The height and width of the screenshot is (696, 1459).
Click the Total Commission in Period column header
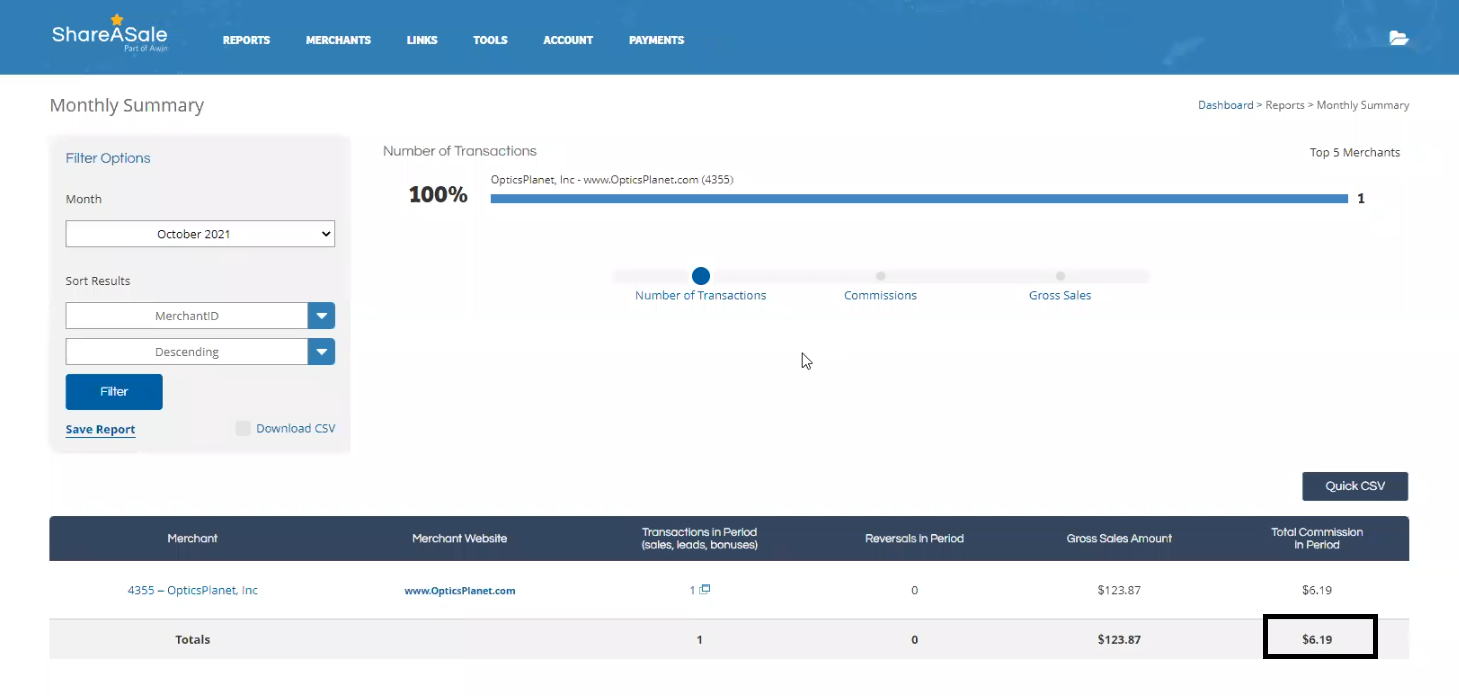pyautogui.click(x=1316, y=538)
